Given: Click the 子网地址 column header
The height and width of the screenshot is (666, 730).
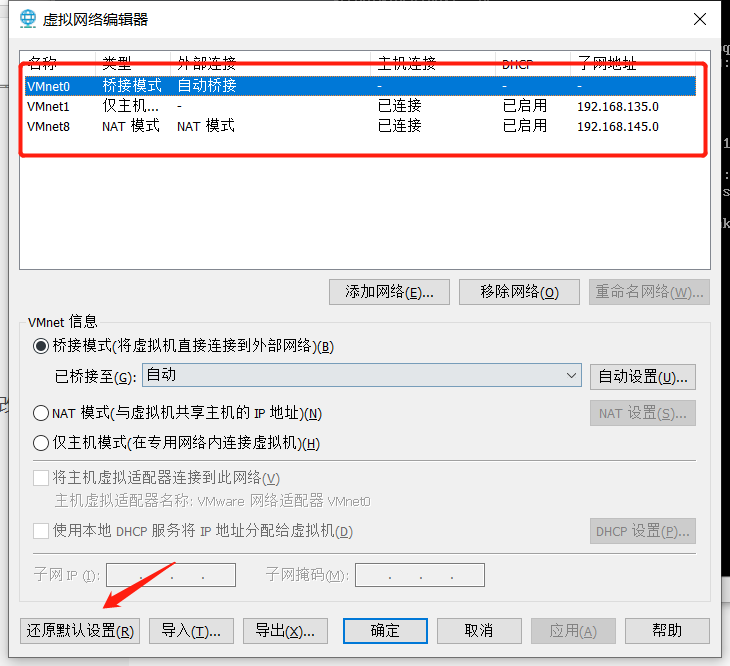Looking at the screenshot, I should [x=633, y=62].
